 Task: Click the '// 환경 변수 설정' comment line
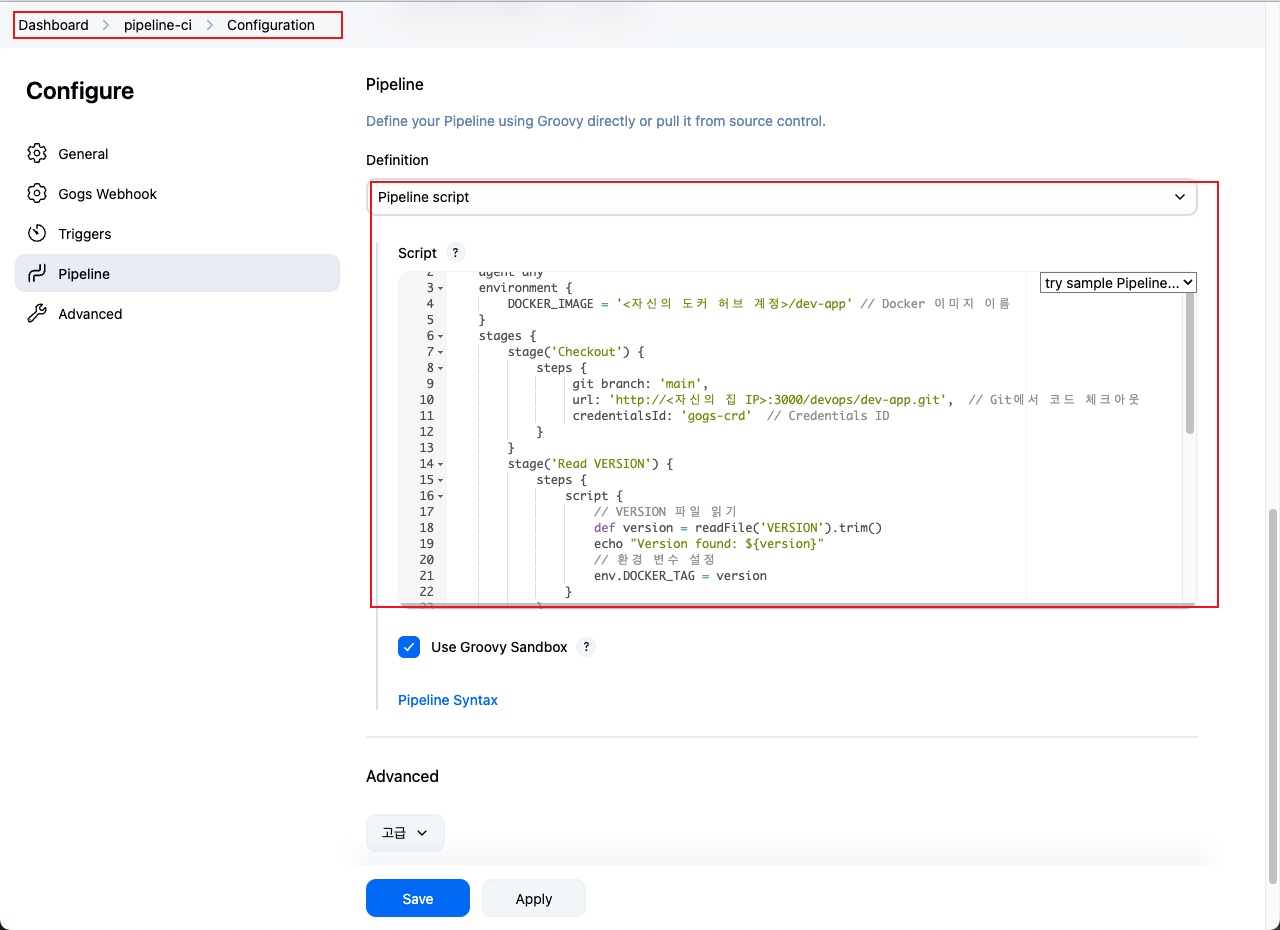(654, 560)
